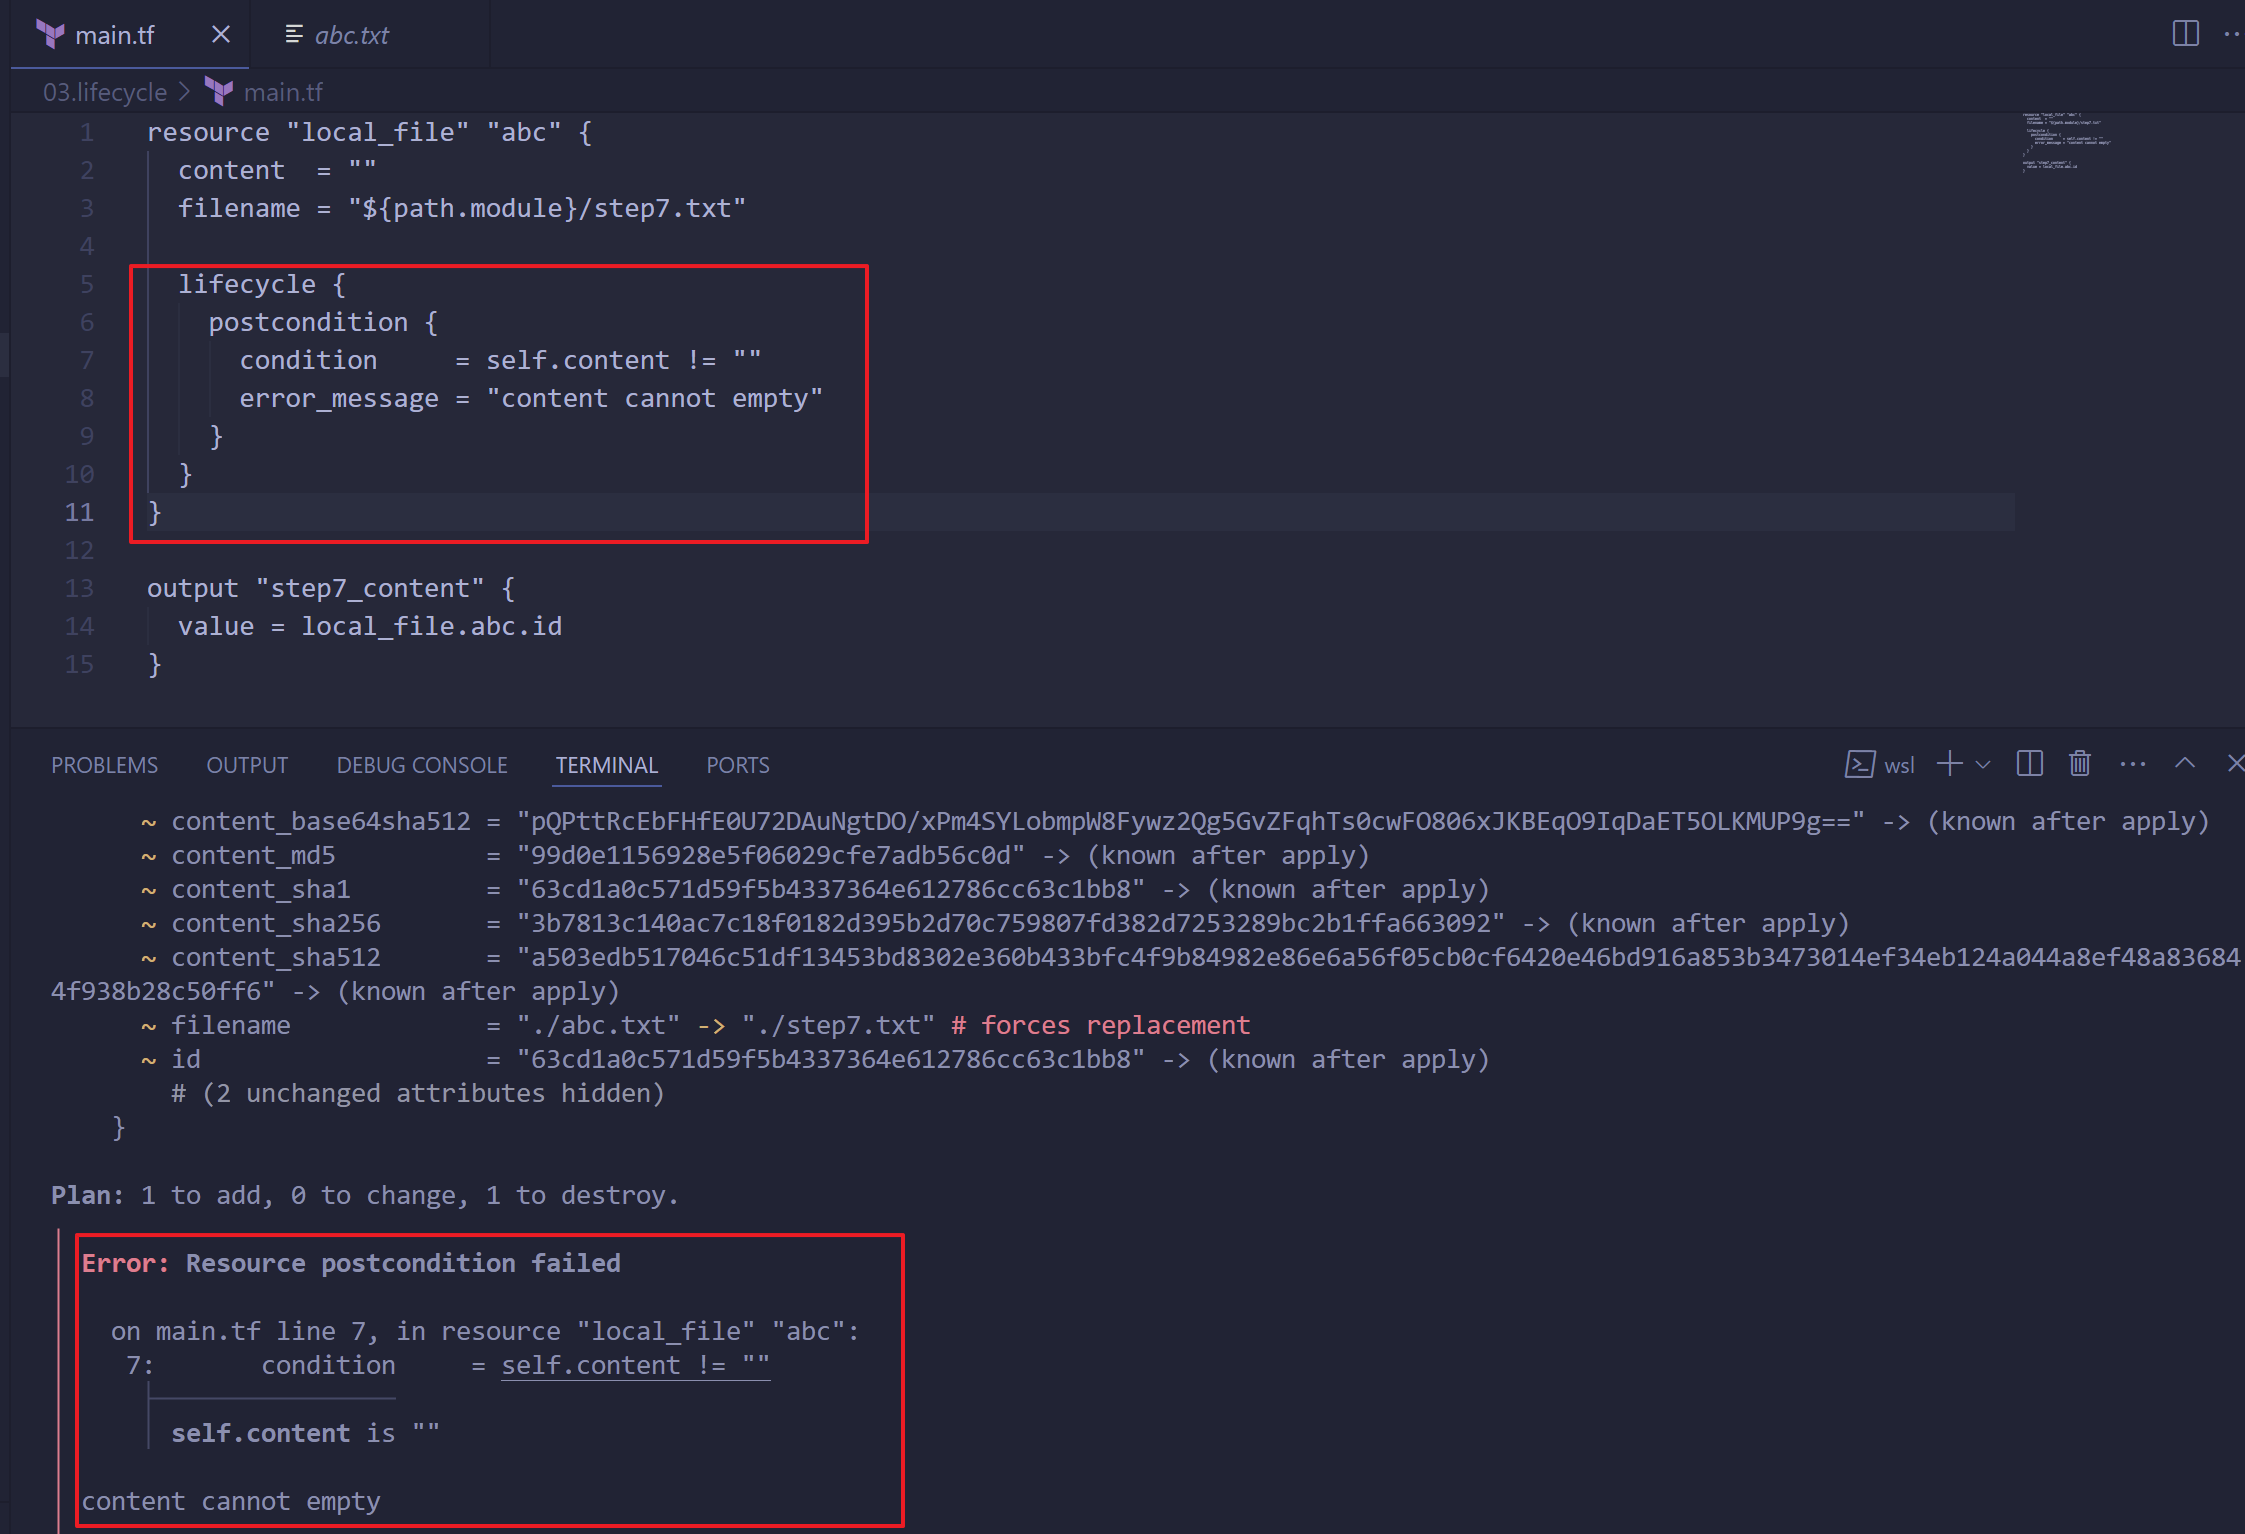Click the main.tf breadcrumb item

pyautogui.click(x=283, y=92)
